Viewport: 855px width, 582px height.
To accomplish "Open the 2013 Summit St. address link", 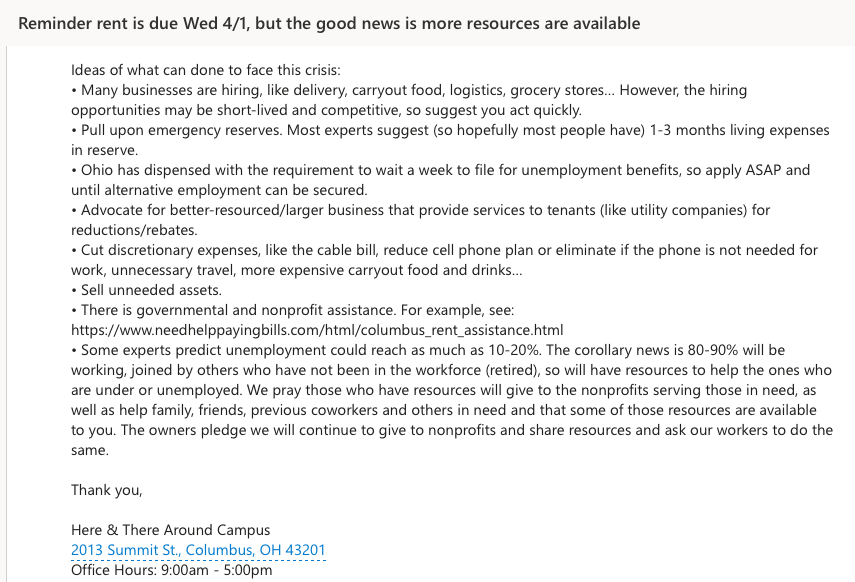I will (x=198, y=550).
